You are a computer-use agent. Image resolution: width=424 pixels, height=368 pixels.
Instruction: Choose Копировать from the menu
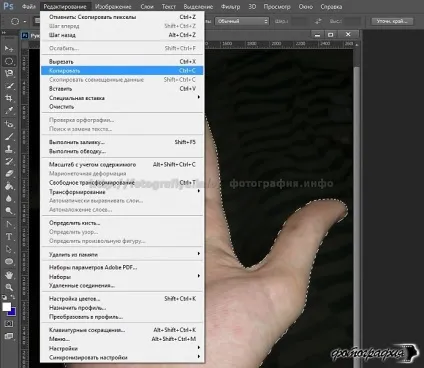122,71
